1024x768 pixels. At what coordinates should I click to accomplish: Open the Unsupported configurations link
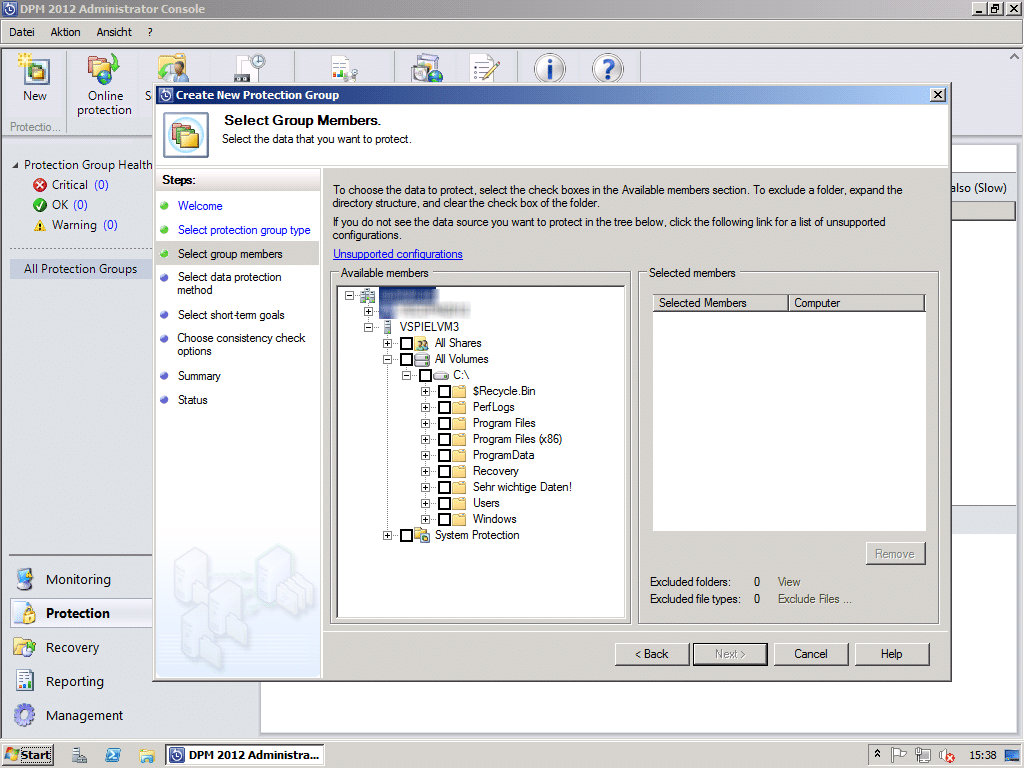pos(398,254)
